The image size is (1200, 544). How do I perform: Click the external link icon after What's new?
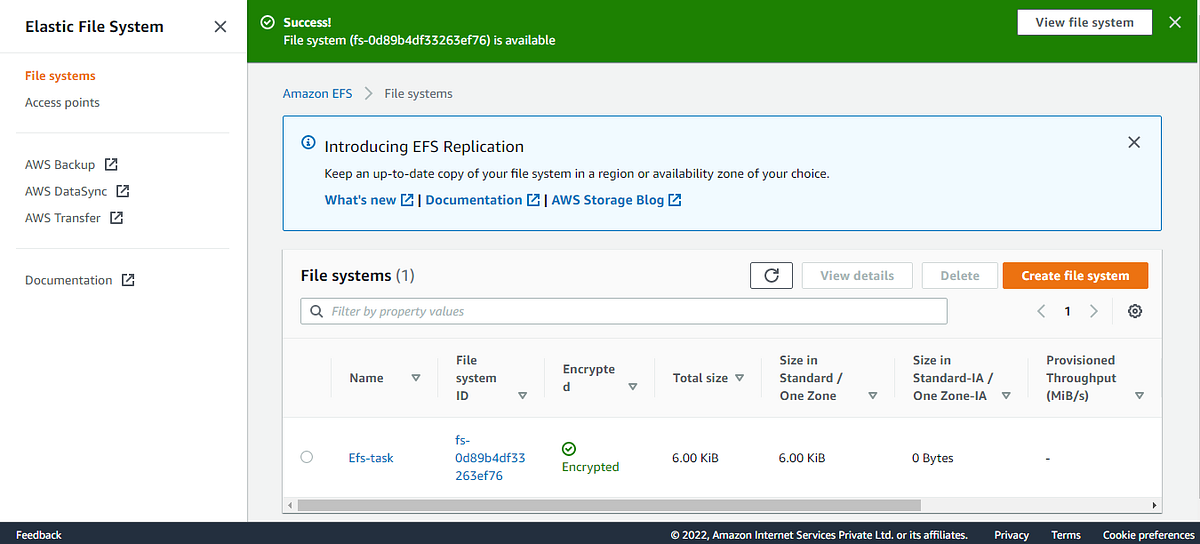pyautogui.click(x=407, y=200)
